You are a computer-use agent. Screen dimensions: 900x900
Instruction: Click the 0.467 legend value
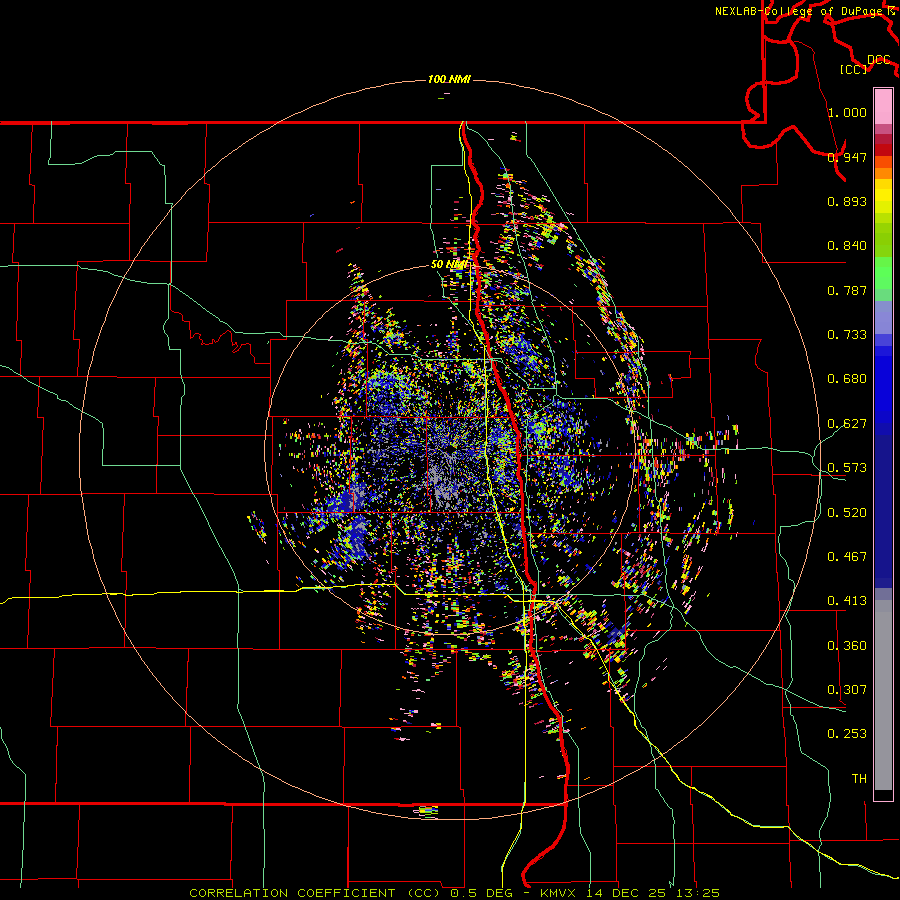click(847, 557)
